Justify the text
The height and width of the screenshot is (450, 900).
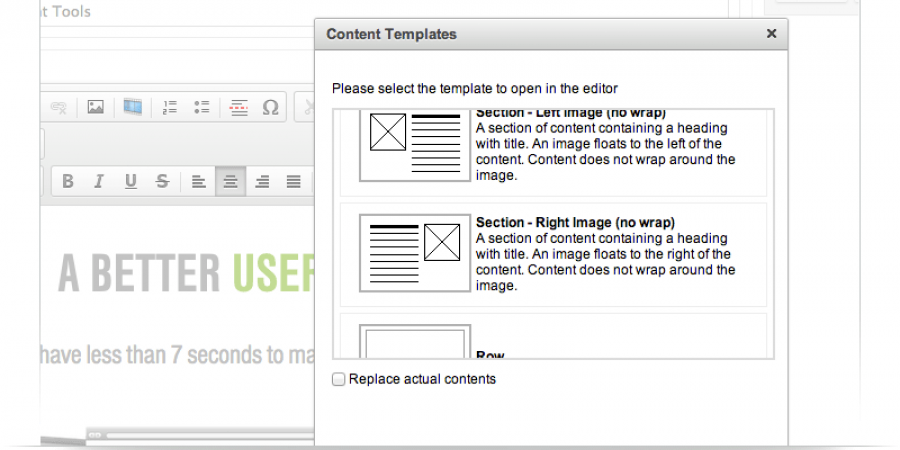click(294, 182)
